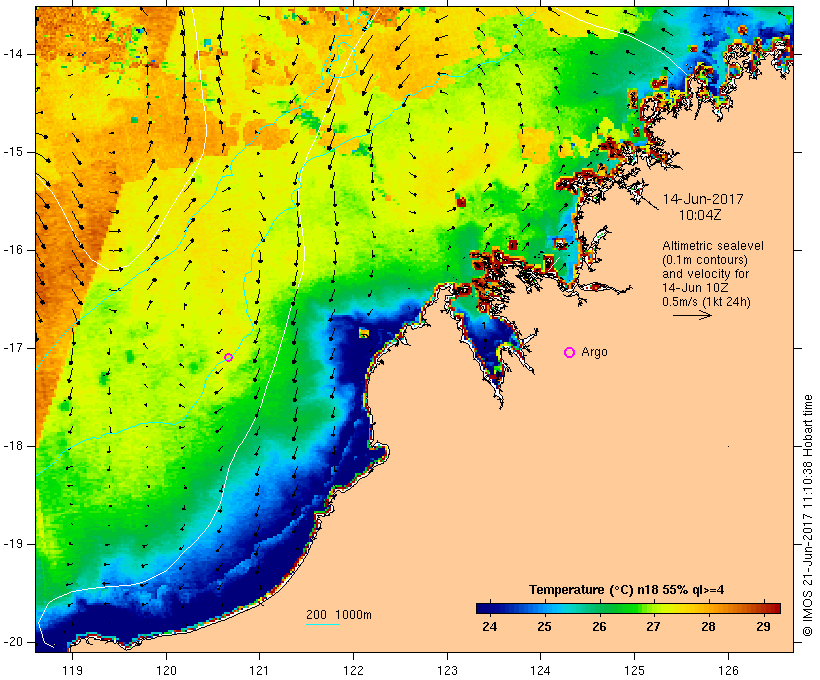The image size is (820, 680).
Task: Click the '0.5m/s (1kt 24h)' text
Action: point(706,302)
